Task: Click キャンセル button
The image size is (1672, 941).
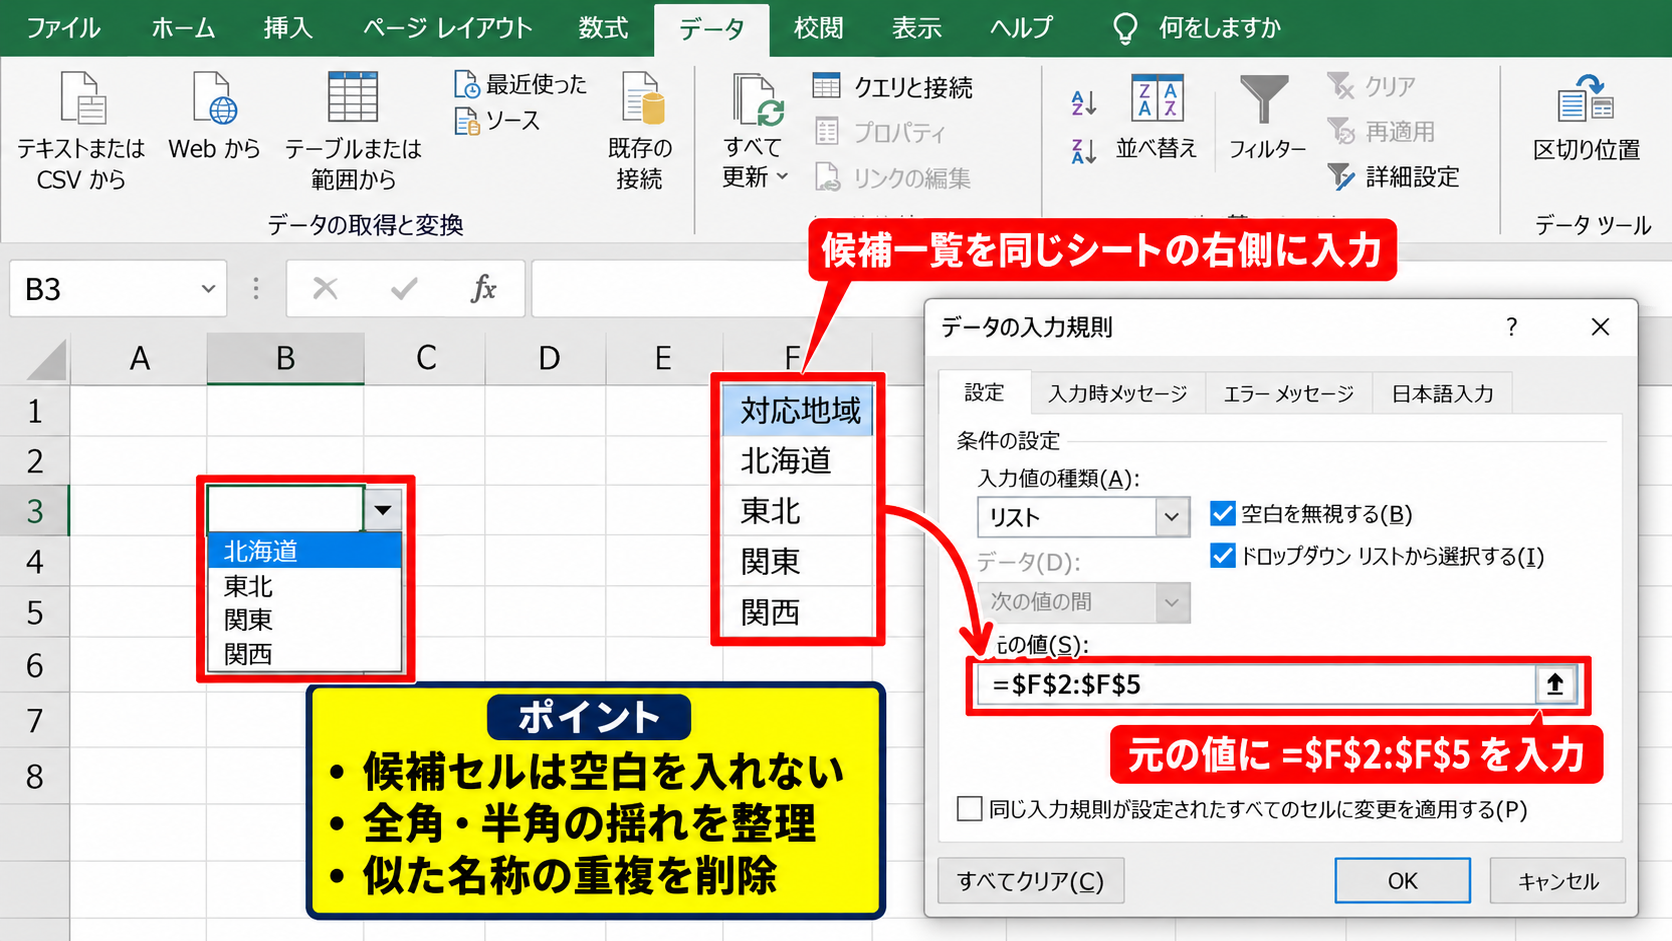Action: pyautogui.click(x=1558, y=881)
